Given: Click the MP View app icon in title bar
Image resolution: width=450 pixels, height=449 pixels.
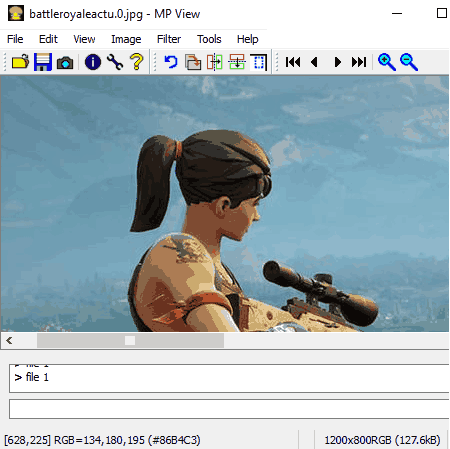Looking at the screenshot, I should point(16,13).
